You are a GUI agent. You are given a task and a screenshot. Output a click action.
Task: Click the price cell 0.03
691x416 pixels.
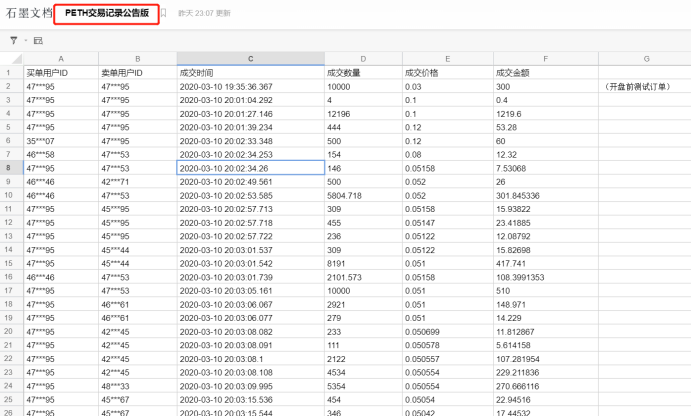[x=448, y=86]
